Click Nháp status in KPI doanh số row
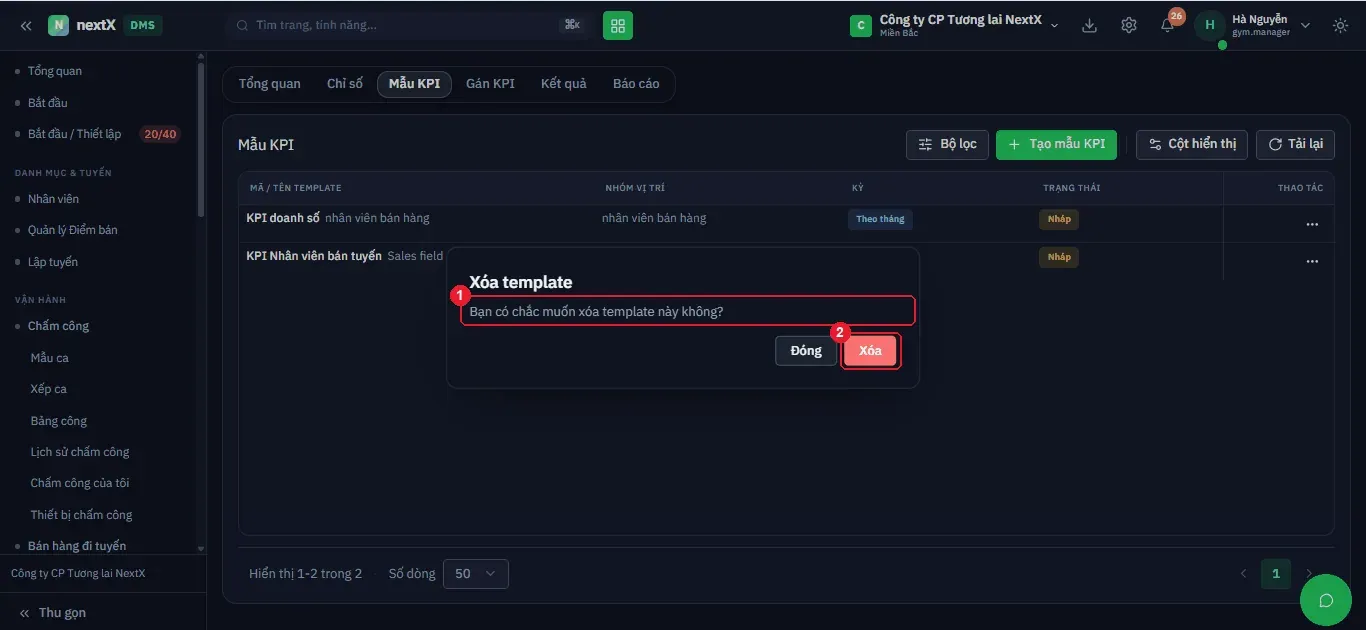Image resolution: width=1366 pixels, height=630 pixels. click(x=1059, y=219)
